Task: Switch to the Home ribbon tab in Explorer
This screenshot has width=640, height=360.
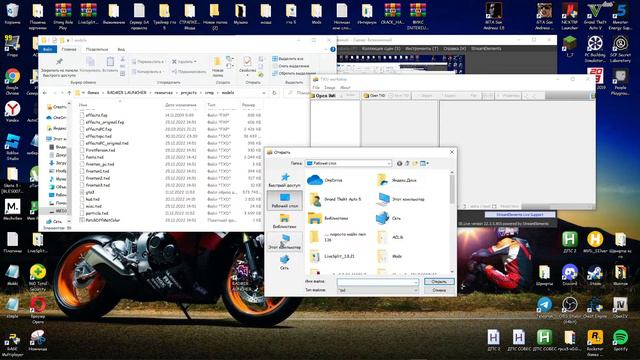Action: pos(69,49)
